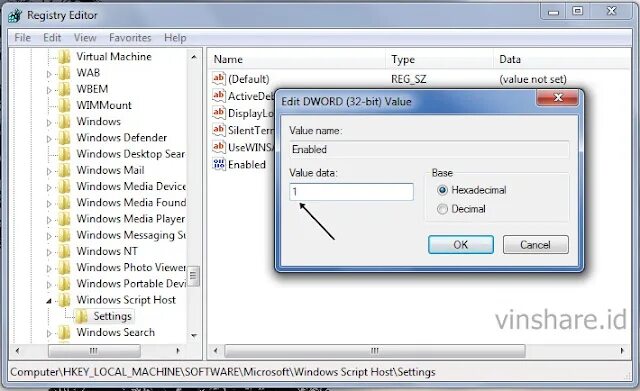Expand the WAB registry key

tap(49, 74)
